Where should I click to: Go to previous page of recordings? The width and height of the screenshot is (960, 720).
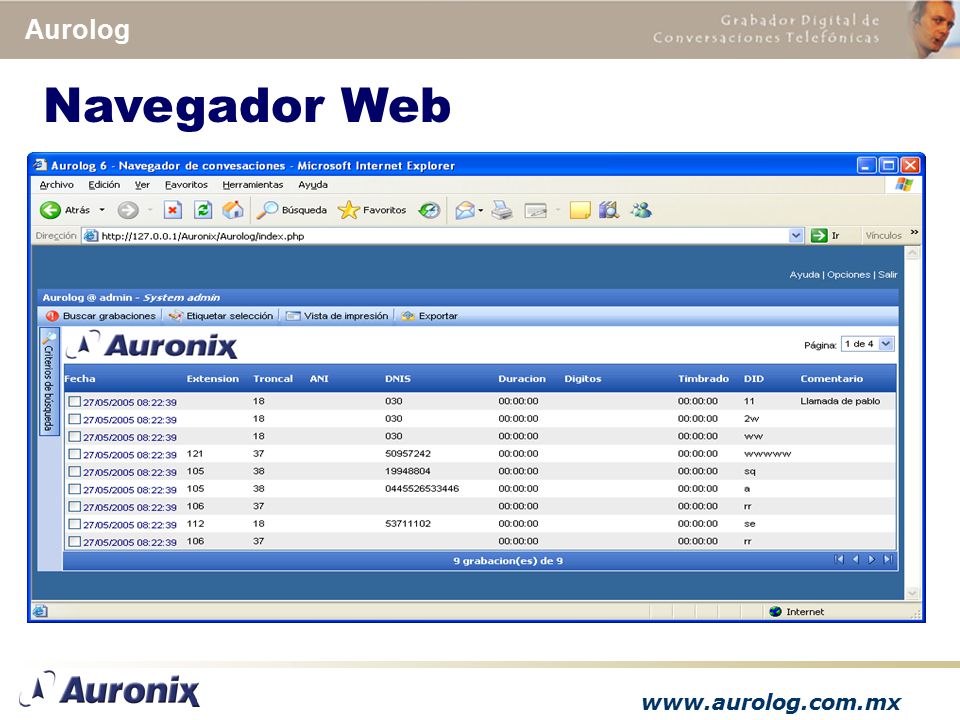pos(855,560)
